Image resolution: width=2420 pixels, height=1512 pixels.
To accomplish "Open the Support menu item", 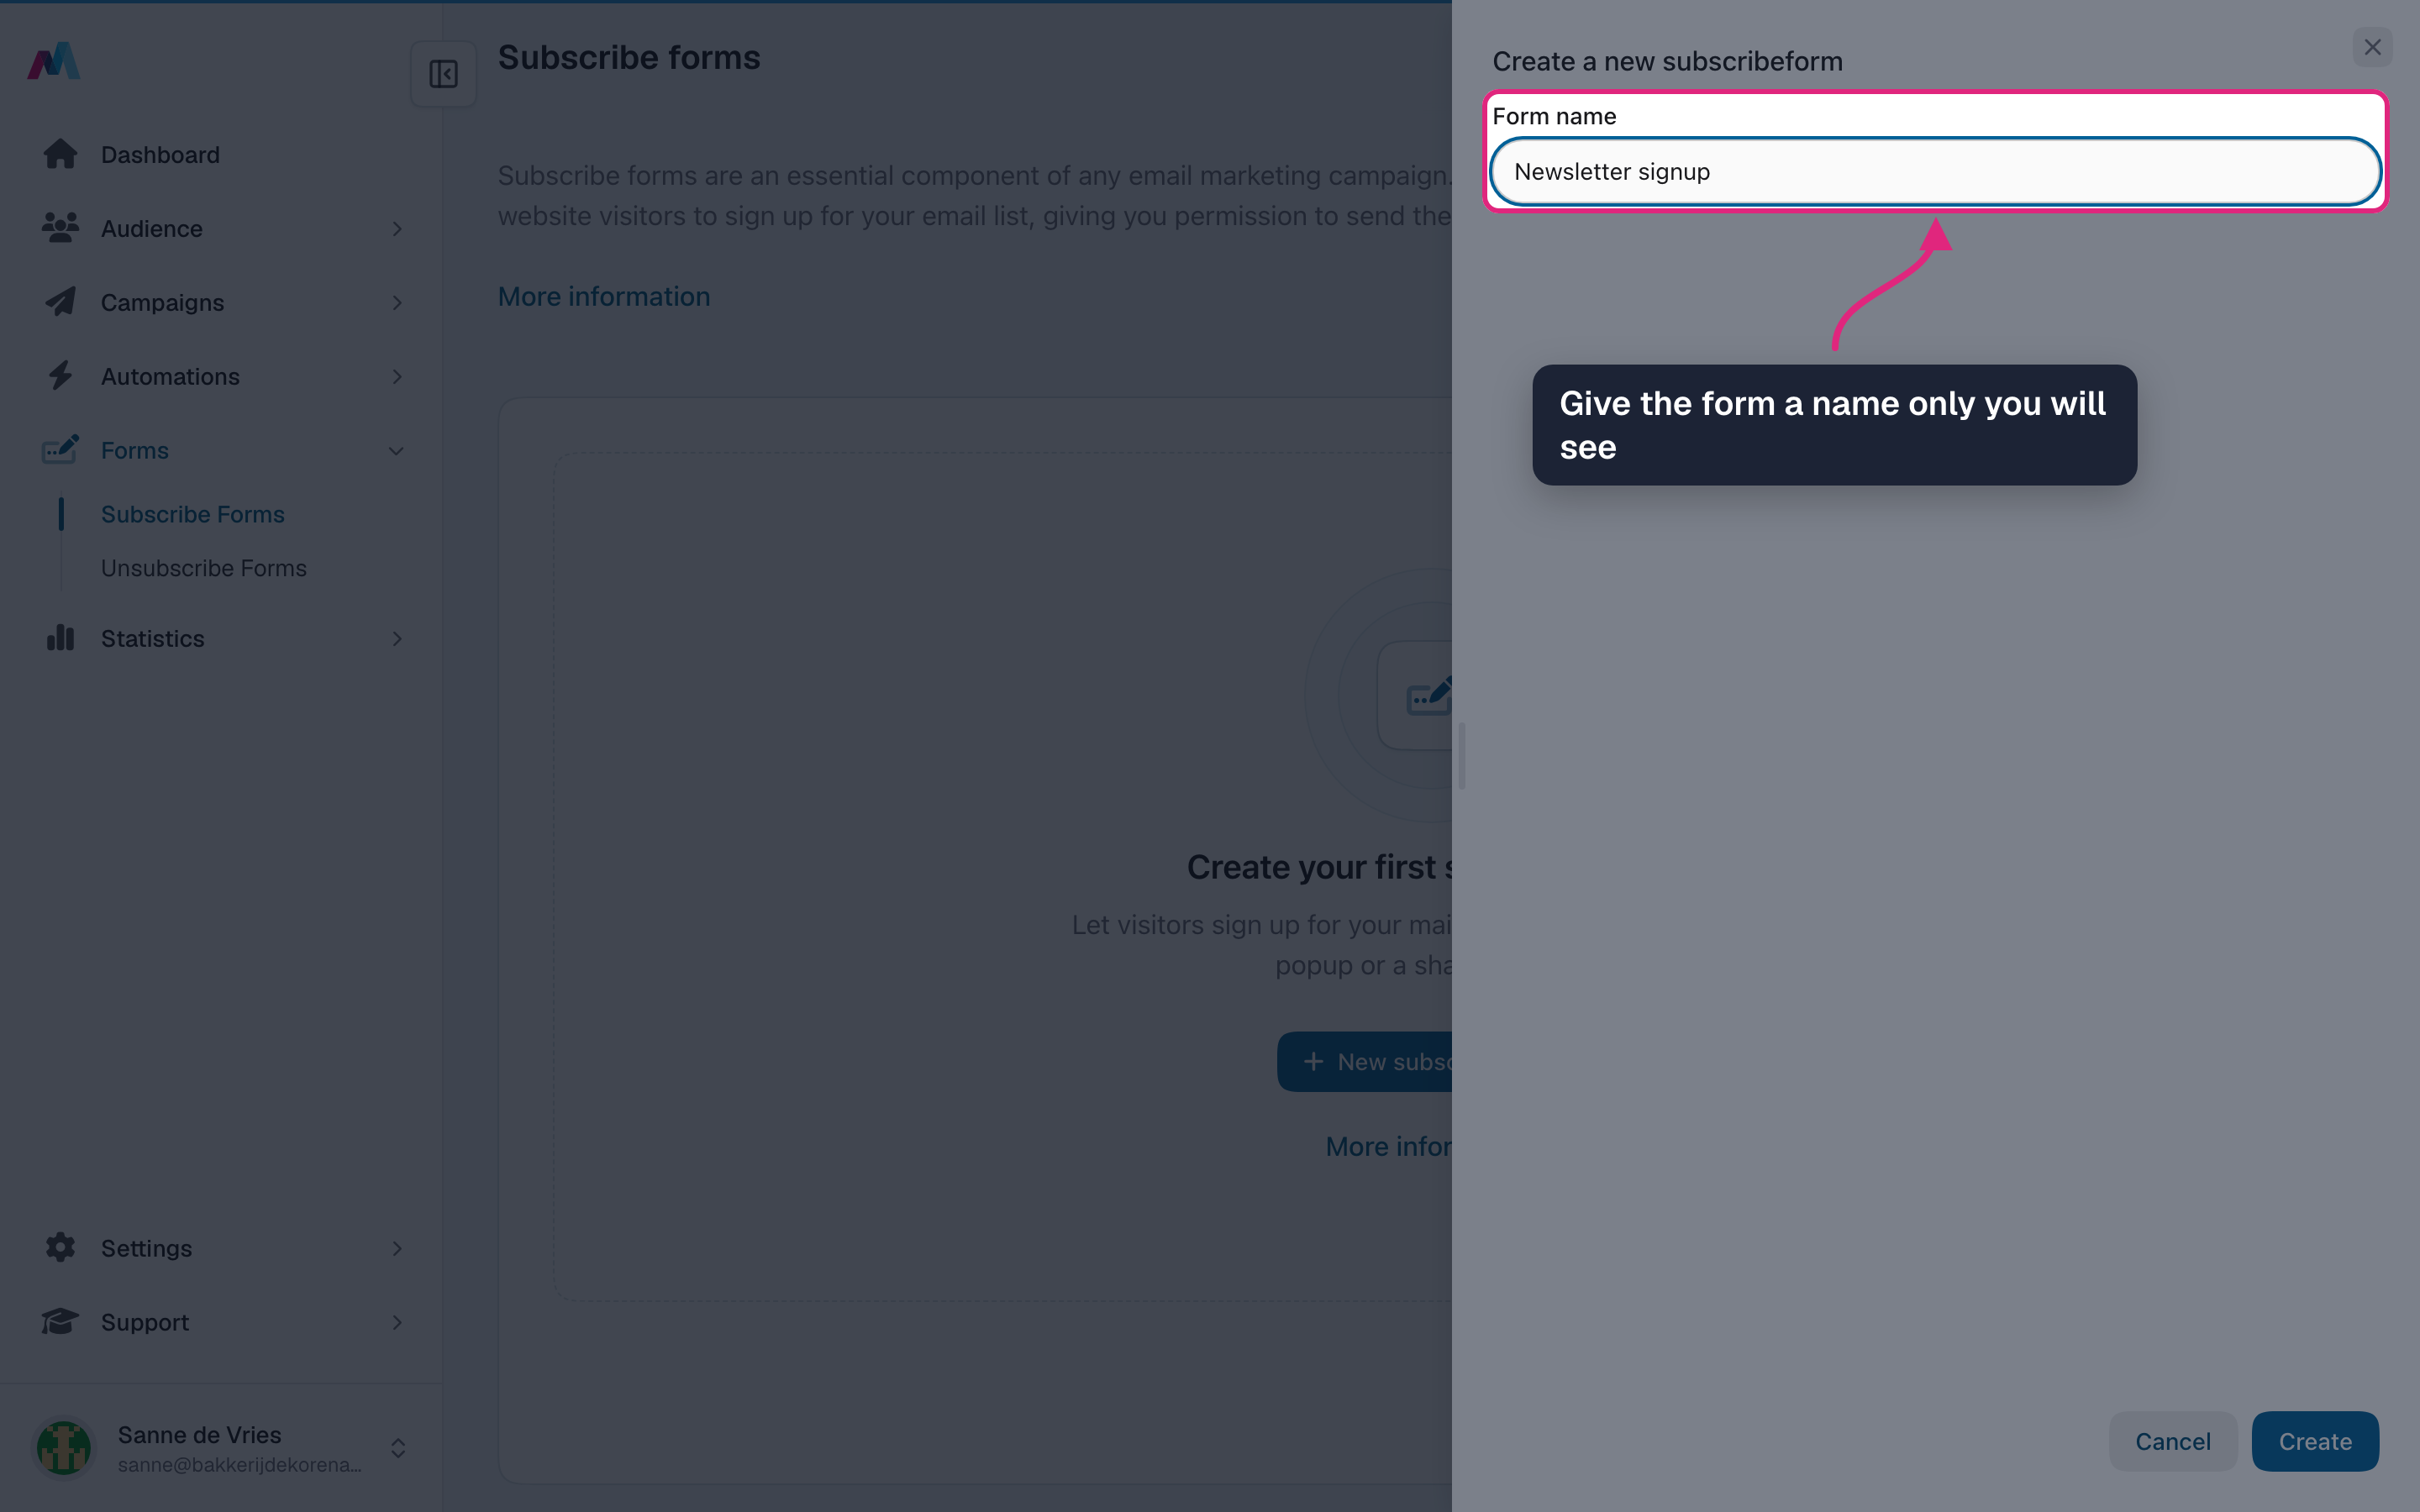I will point(222,1322).
